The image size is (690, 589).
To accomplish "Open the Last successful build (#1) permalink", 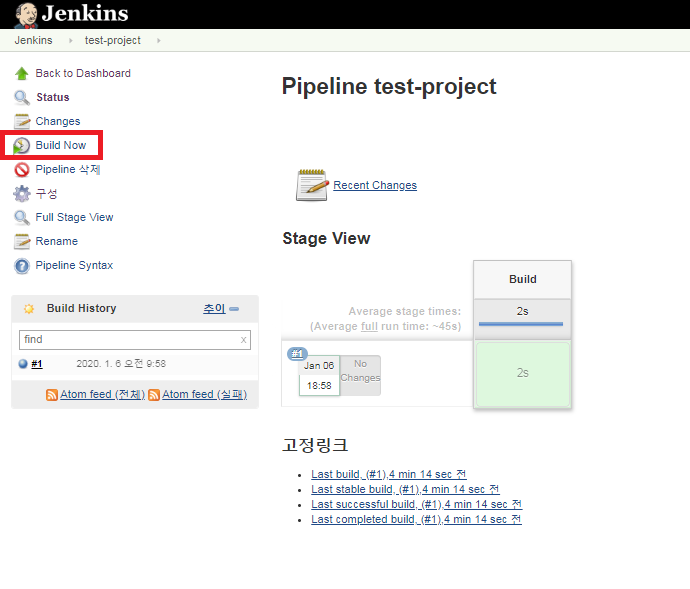I will (416, 504).
